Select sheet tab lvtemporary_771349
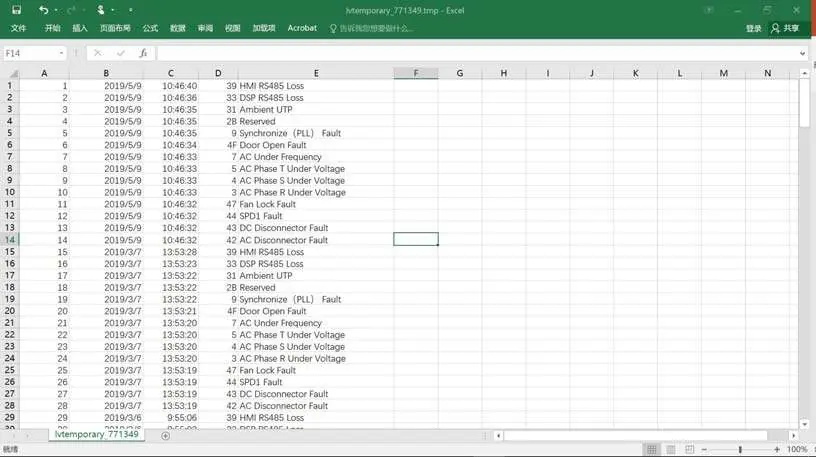This screenshot has height=457, width=816. click(x=97, y=435)
